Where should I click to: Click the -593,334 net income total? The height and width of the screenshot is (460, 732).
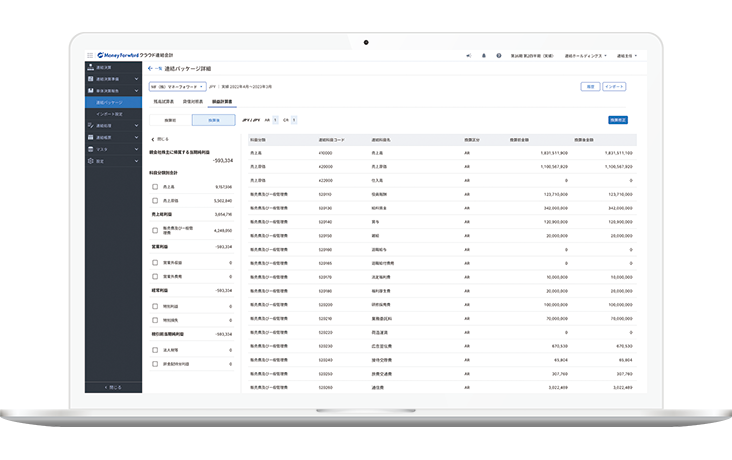pyautogui.click(x=223, y=160)
